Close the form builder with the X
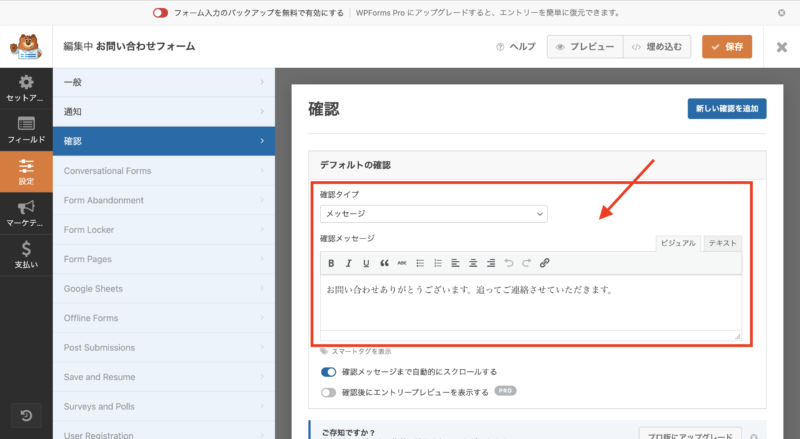This screenshot has height=439, width=800. [782, 47]
